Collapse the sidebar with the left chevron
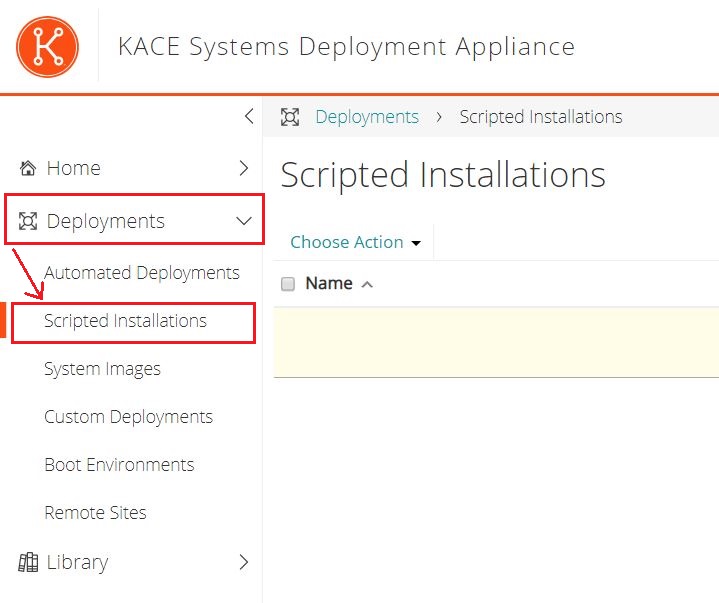This screenshot has width=719, height=603. [x=249, y=116]
